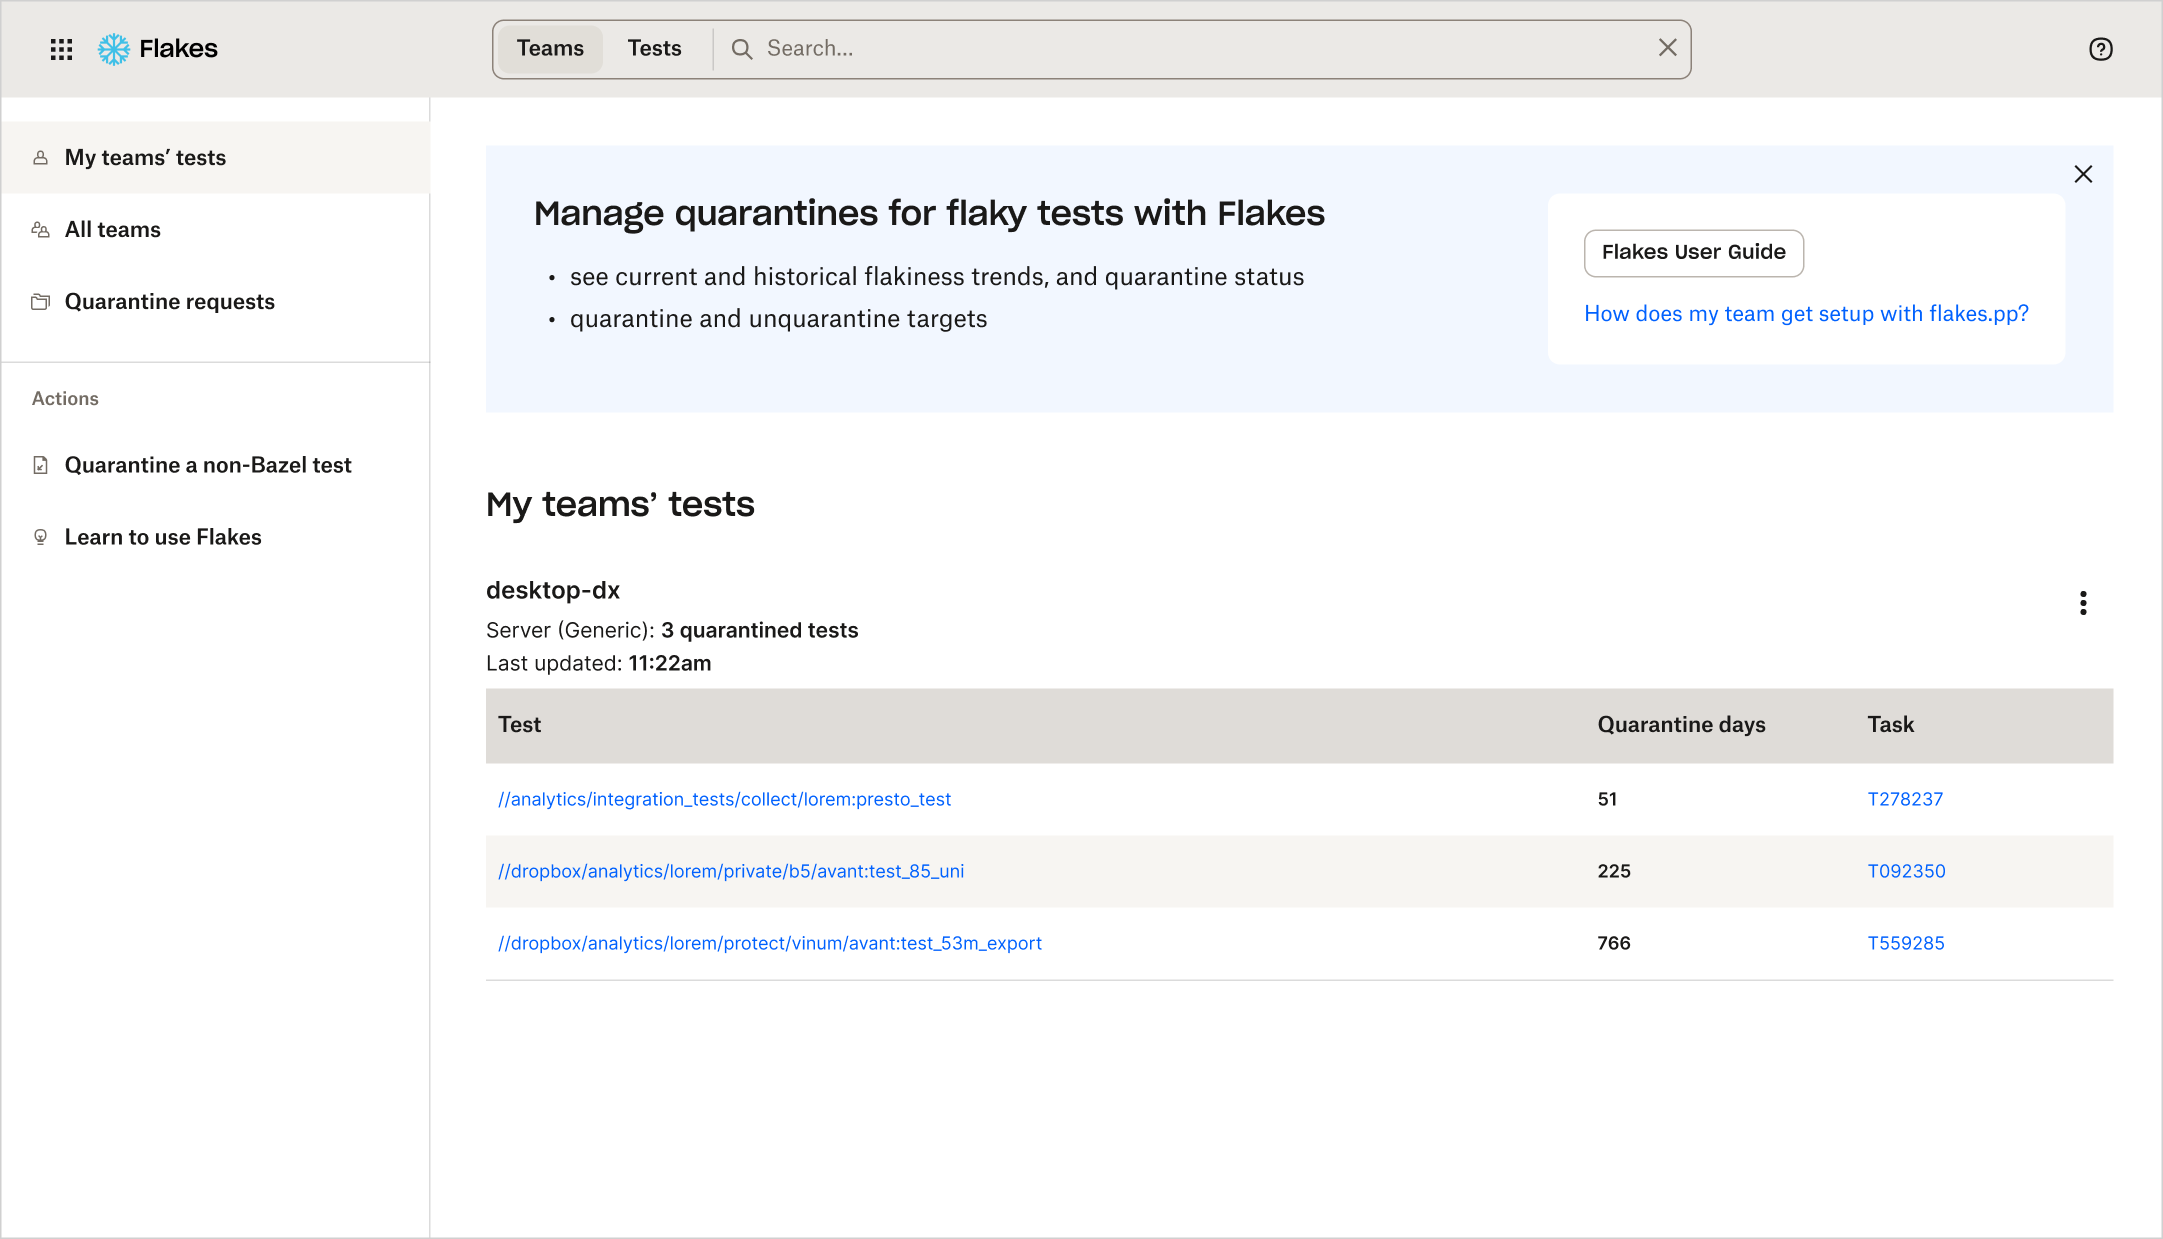Open the app grid launcher icon
Screen dimensions: 2163x1239
click(x=61, y=49)
